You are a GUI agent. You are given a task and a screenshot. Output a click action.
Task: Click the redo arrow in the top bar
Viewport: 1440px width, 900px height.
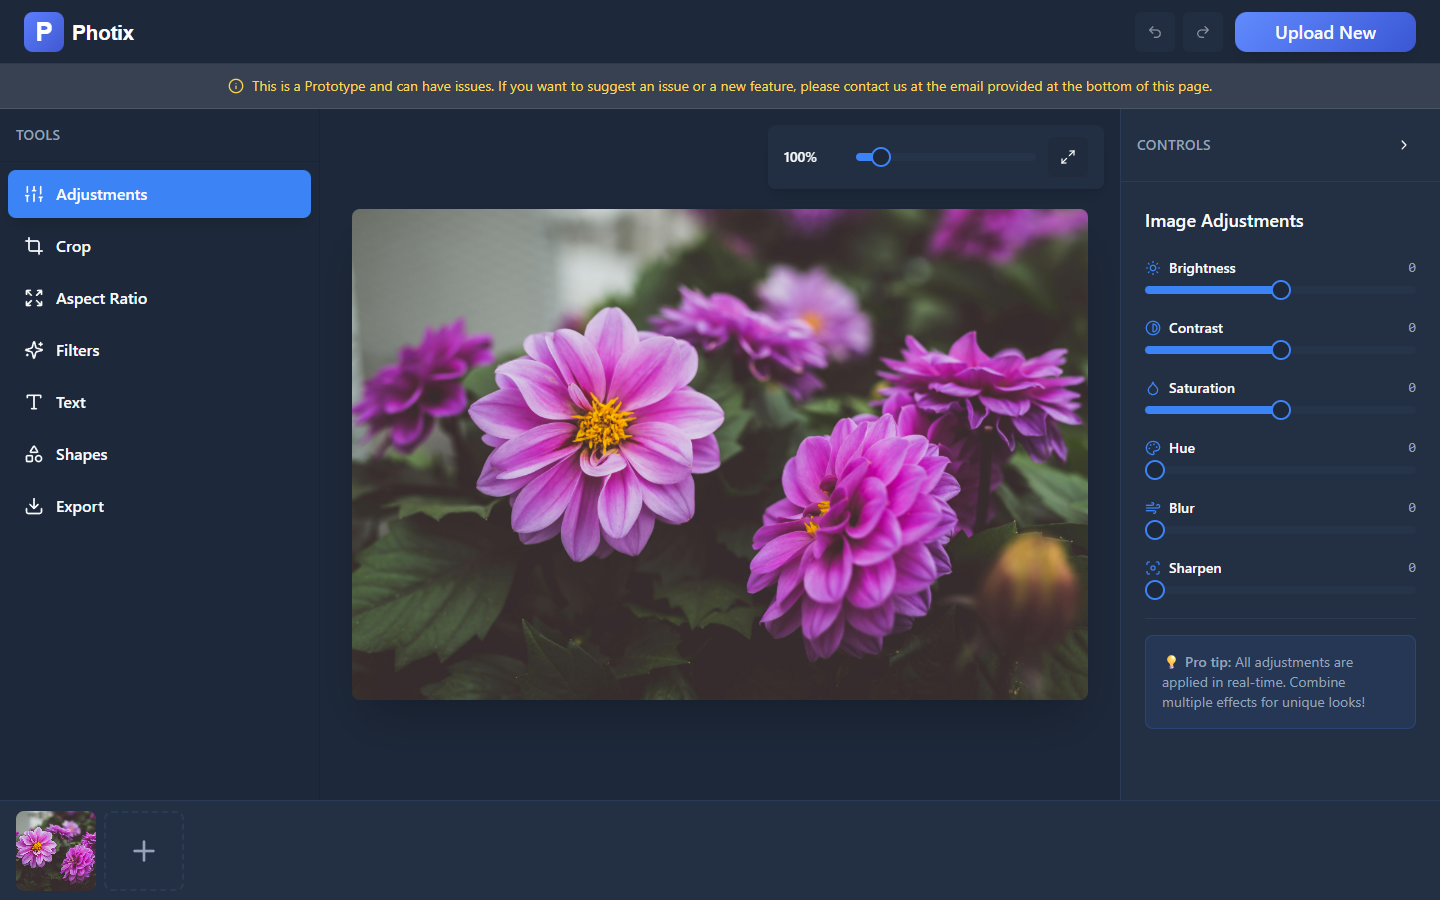1202,32
